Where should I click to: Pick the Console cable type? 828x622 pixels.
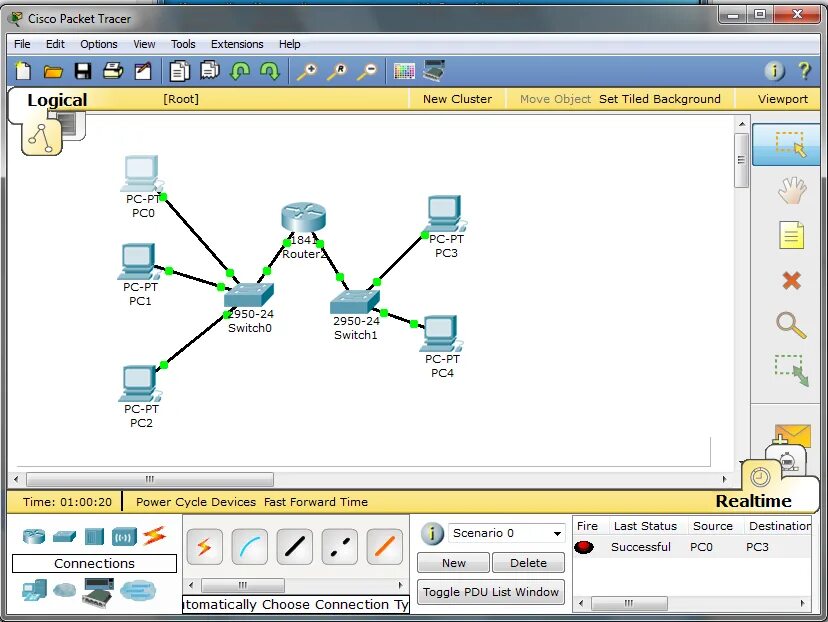(249, 546)
